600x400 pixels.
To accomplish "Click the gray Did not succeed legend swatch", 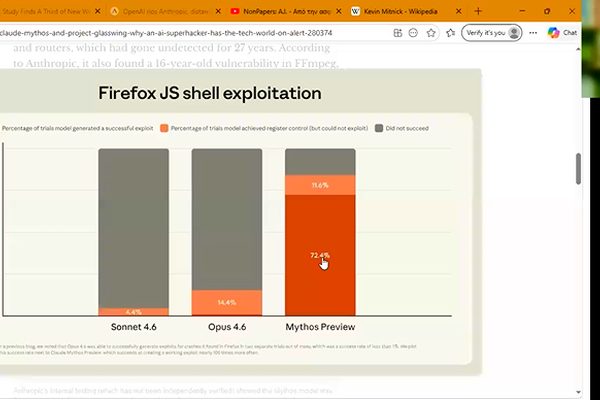I will pos(379,128).
